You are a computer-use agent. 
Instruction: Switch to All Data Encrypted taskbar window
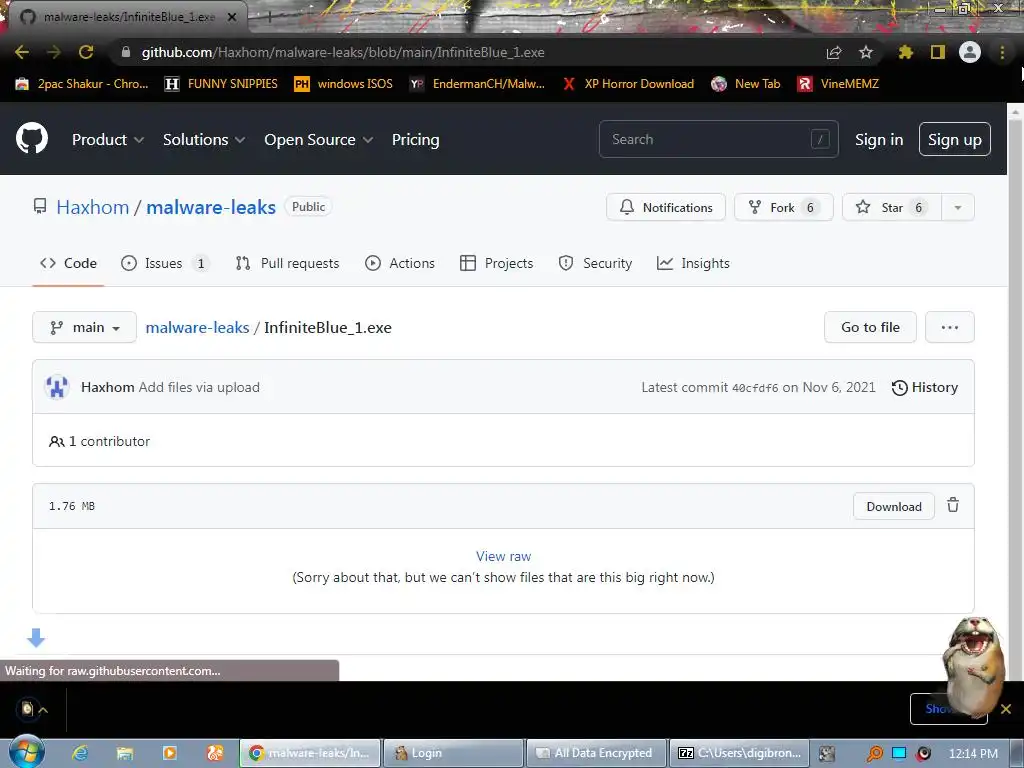pos(596,753)
